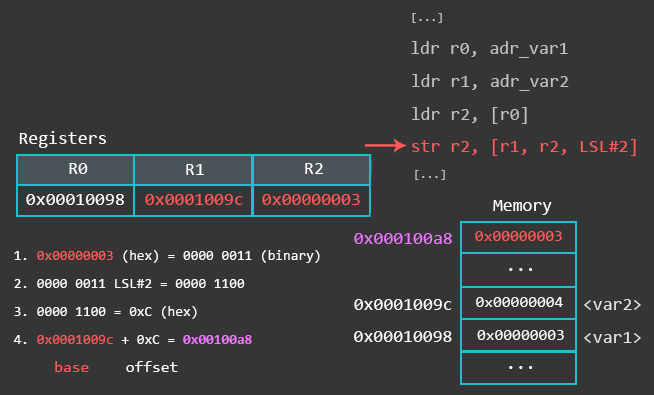This screenshot has height=395, width=654.
Task: Click R1 value 0x0001009c in registers table
Action: coord(194,200)
